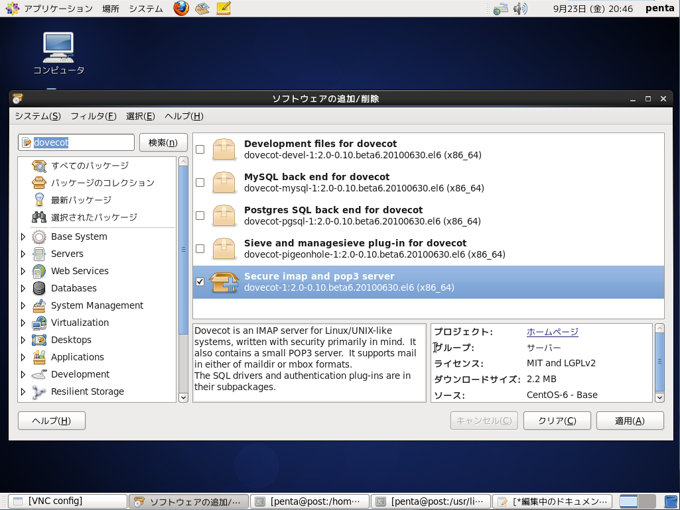The image size is (680, 510).
Task: Click the パッケージのコレクション icon
Action: point(39,183)
